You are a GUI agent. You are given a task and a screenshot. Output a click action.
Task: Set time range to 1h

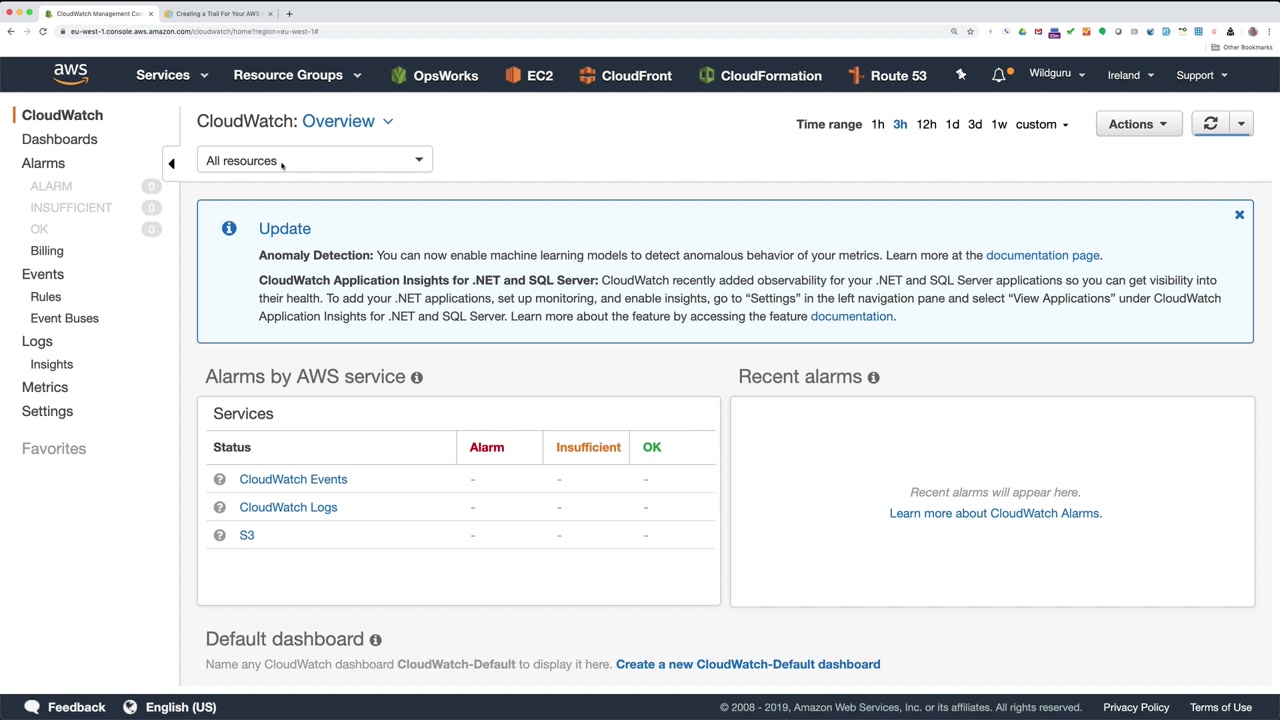point(878,124)
